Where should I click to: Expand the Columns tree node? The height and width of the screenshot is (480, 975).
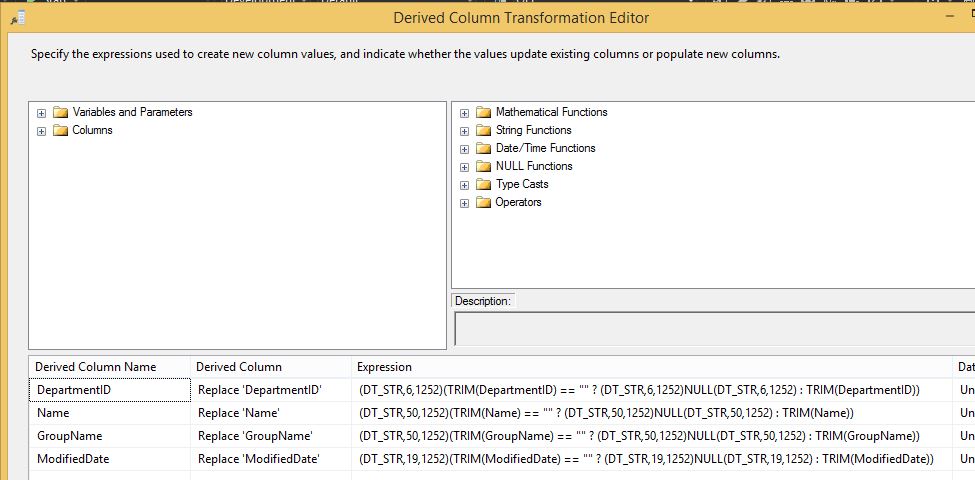point(41,131)
